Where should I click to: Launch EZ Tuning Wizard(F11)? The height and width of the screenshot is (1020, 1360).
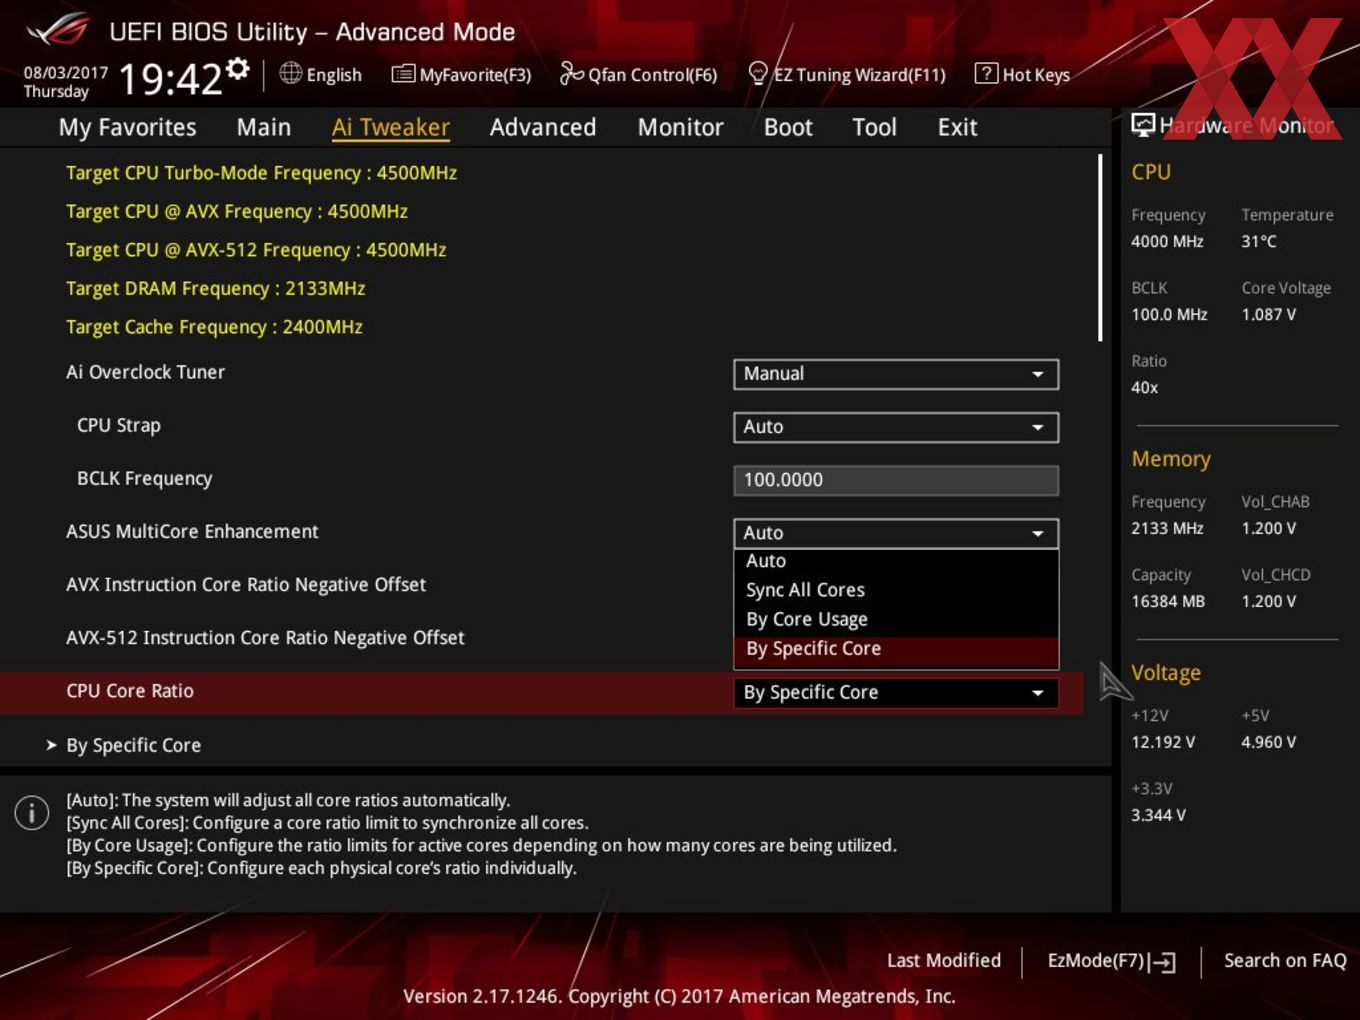(847, 74)
